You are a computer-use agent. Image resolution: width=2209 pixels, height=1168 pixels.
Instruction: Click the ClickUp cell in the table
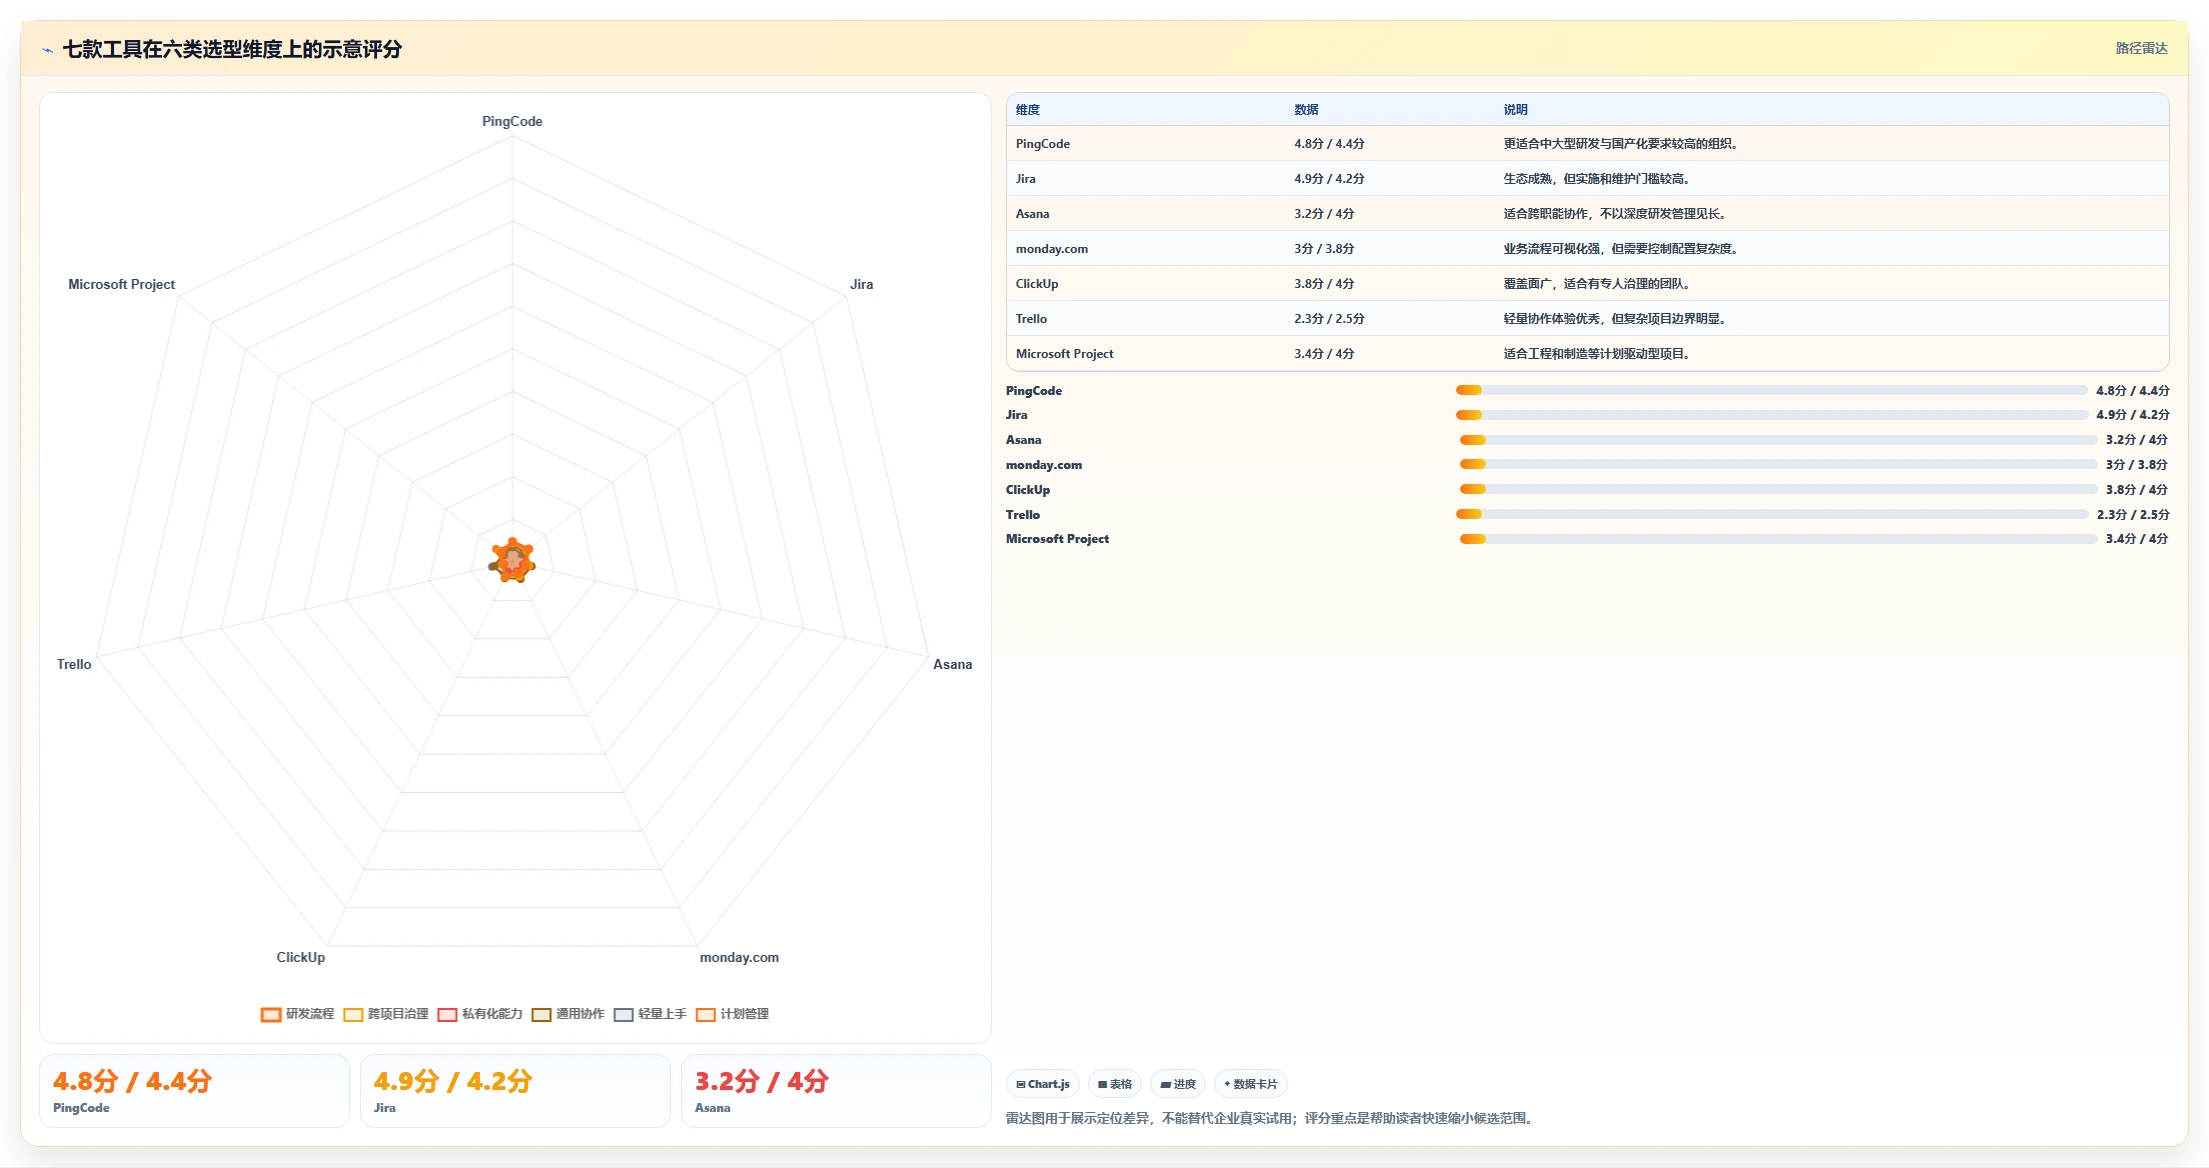coord(1037,284)
